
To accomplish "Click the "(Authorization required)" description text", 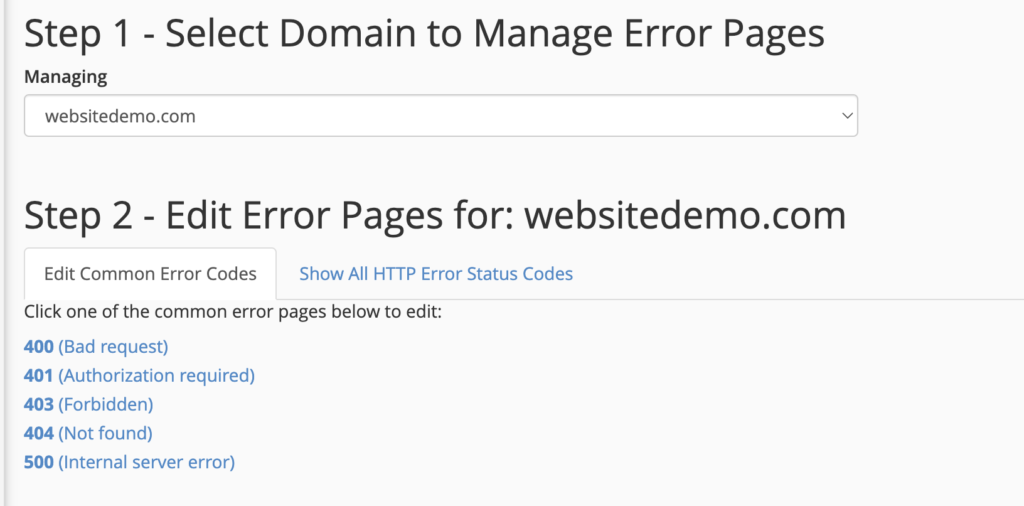I will coord(157,376).
